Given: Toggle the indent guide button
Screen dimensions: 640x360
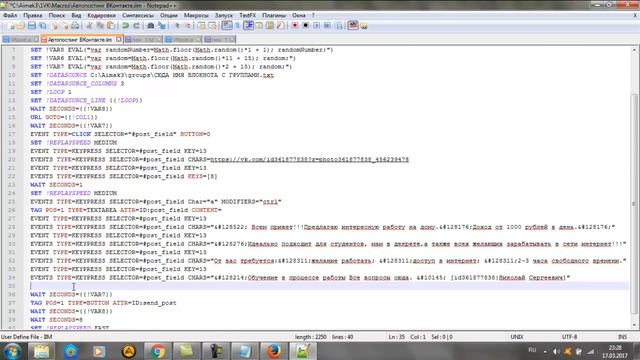Looking at the screenshot, I should (249, 26).
